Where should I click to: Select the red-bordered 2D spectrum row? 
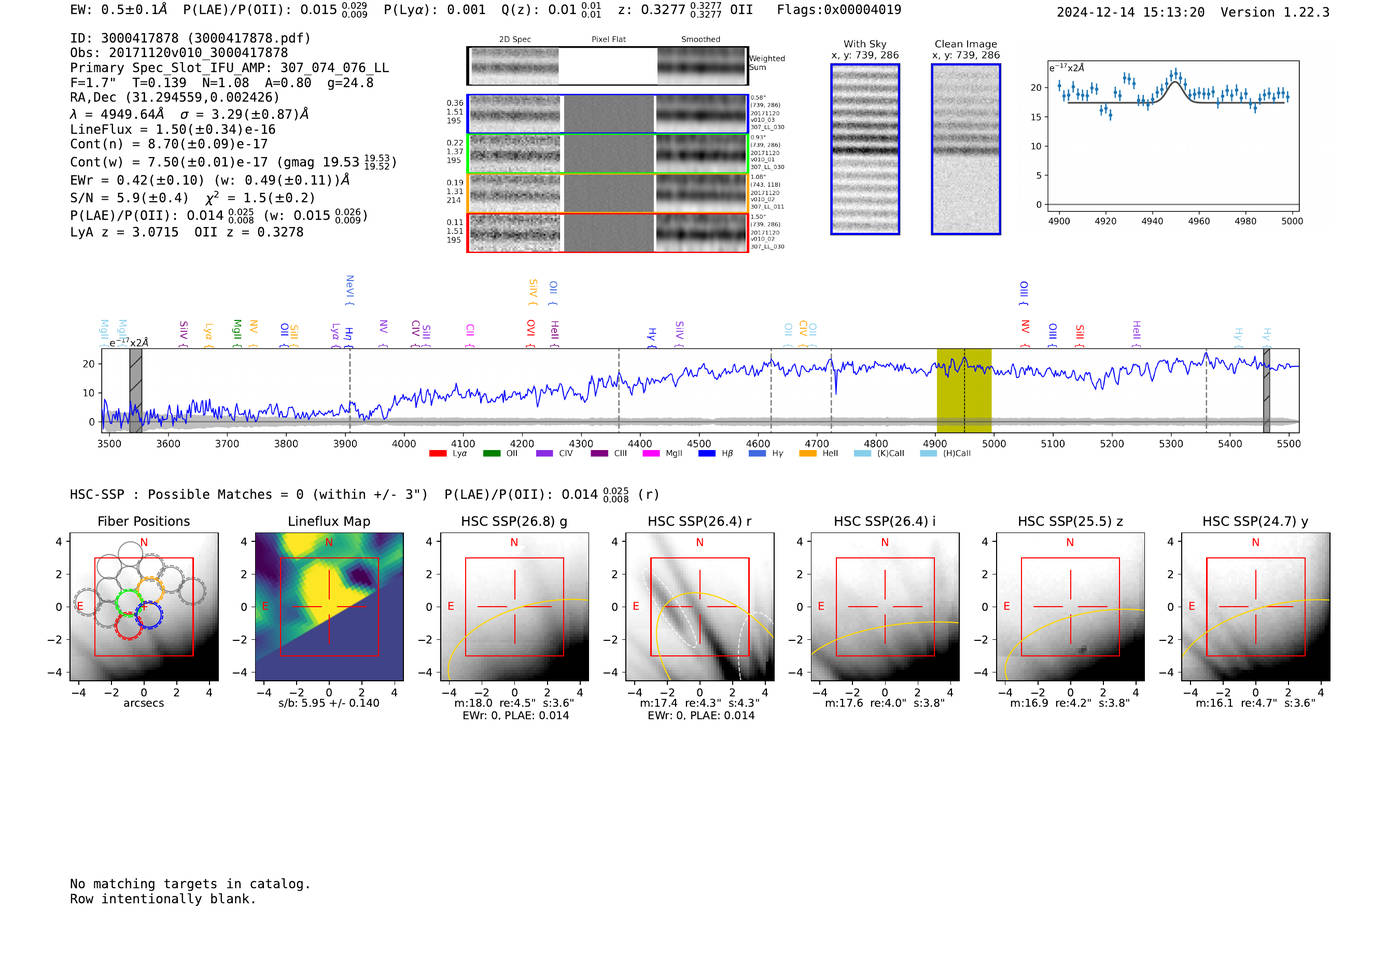tap(608, 232)
